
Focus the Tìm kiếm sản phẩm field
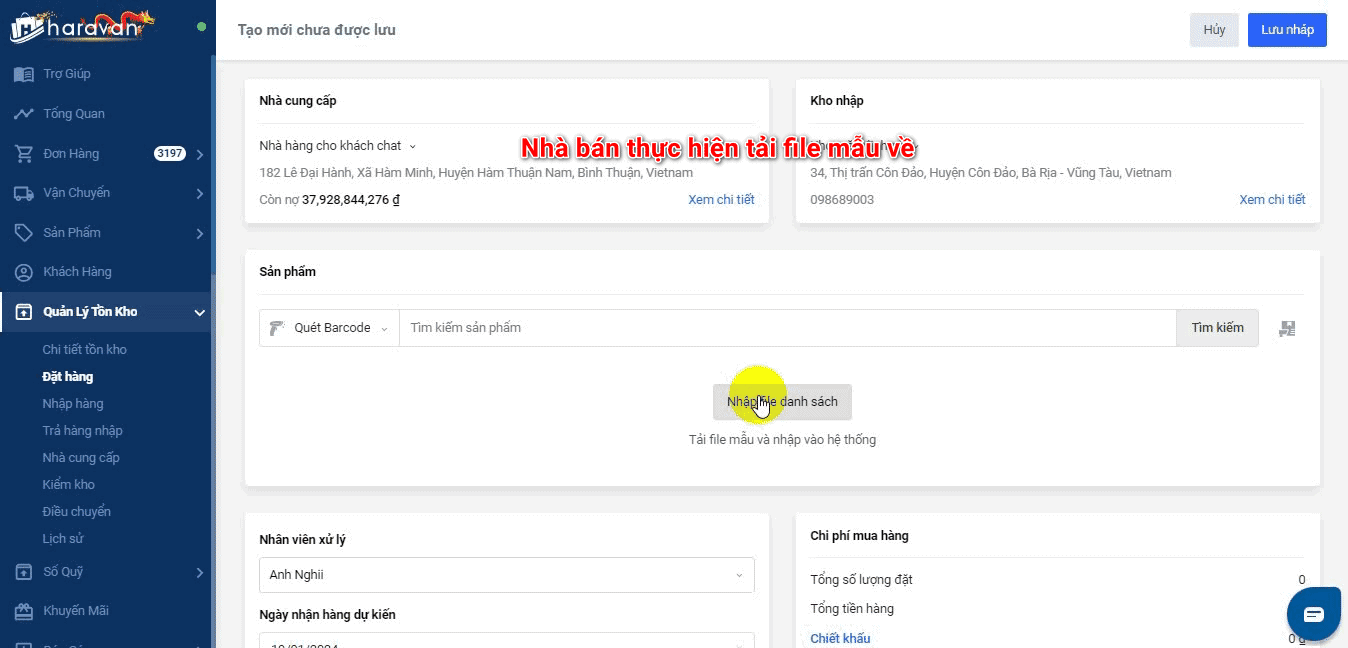pyautogui.click(x=787, y=328)
